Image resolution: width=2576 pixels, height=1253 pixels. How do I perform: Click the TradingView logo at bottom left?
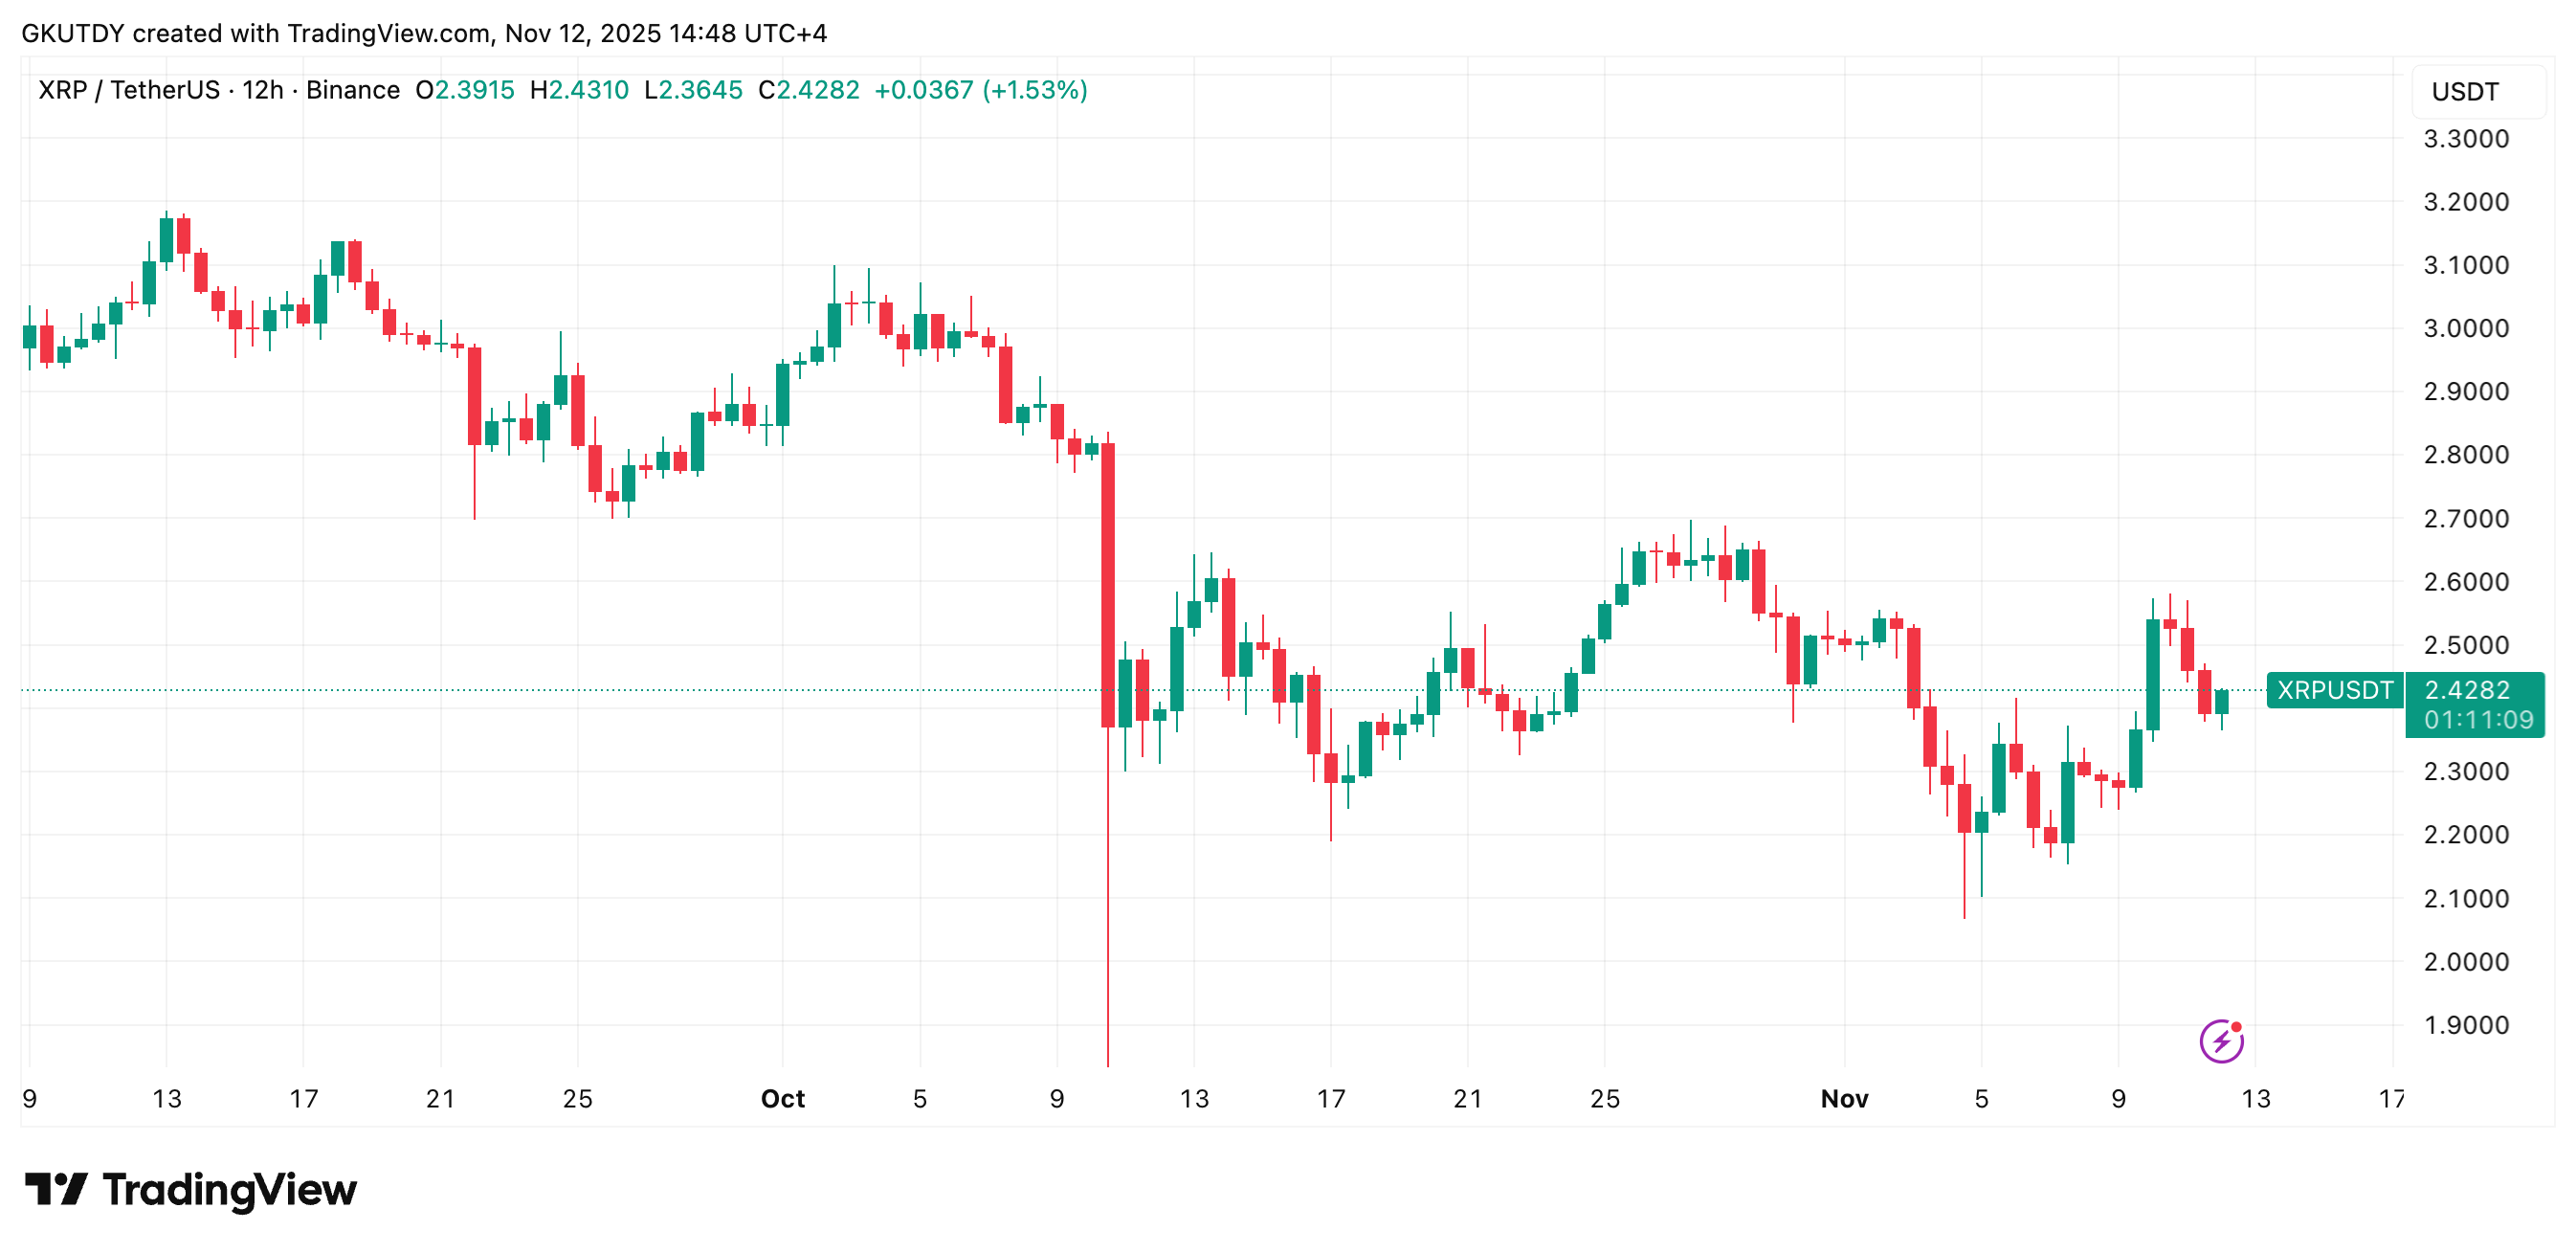click(x=190, y=1190)
